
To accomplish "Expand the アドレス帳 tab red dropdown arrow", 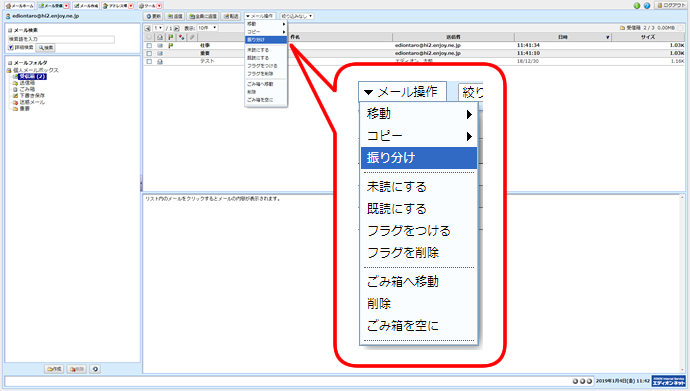I will 131,6.
